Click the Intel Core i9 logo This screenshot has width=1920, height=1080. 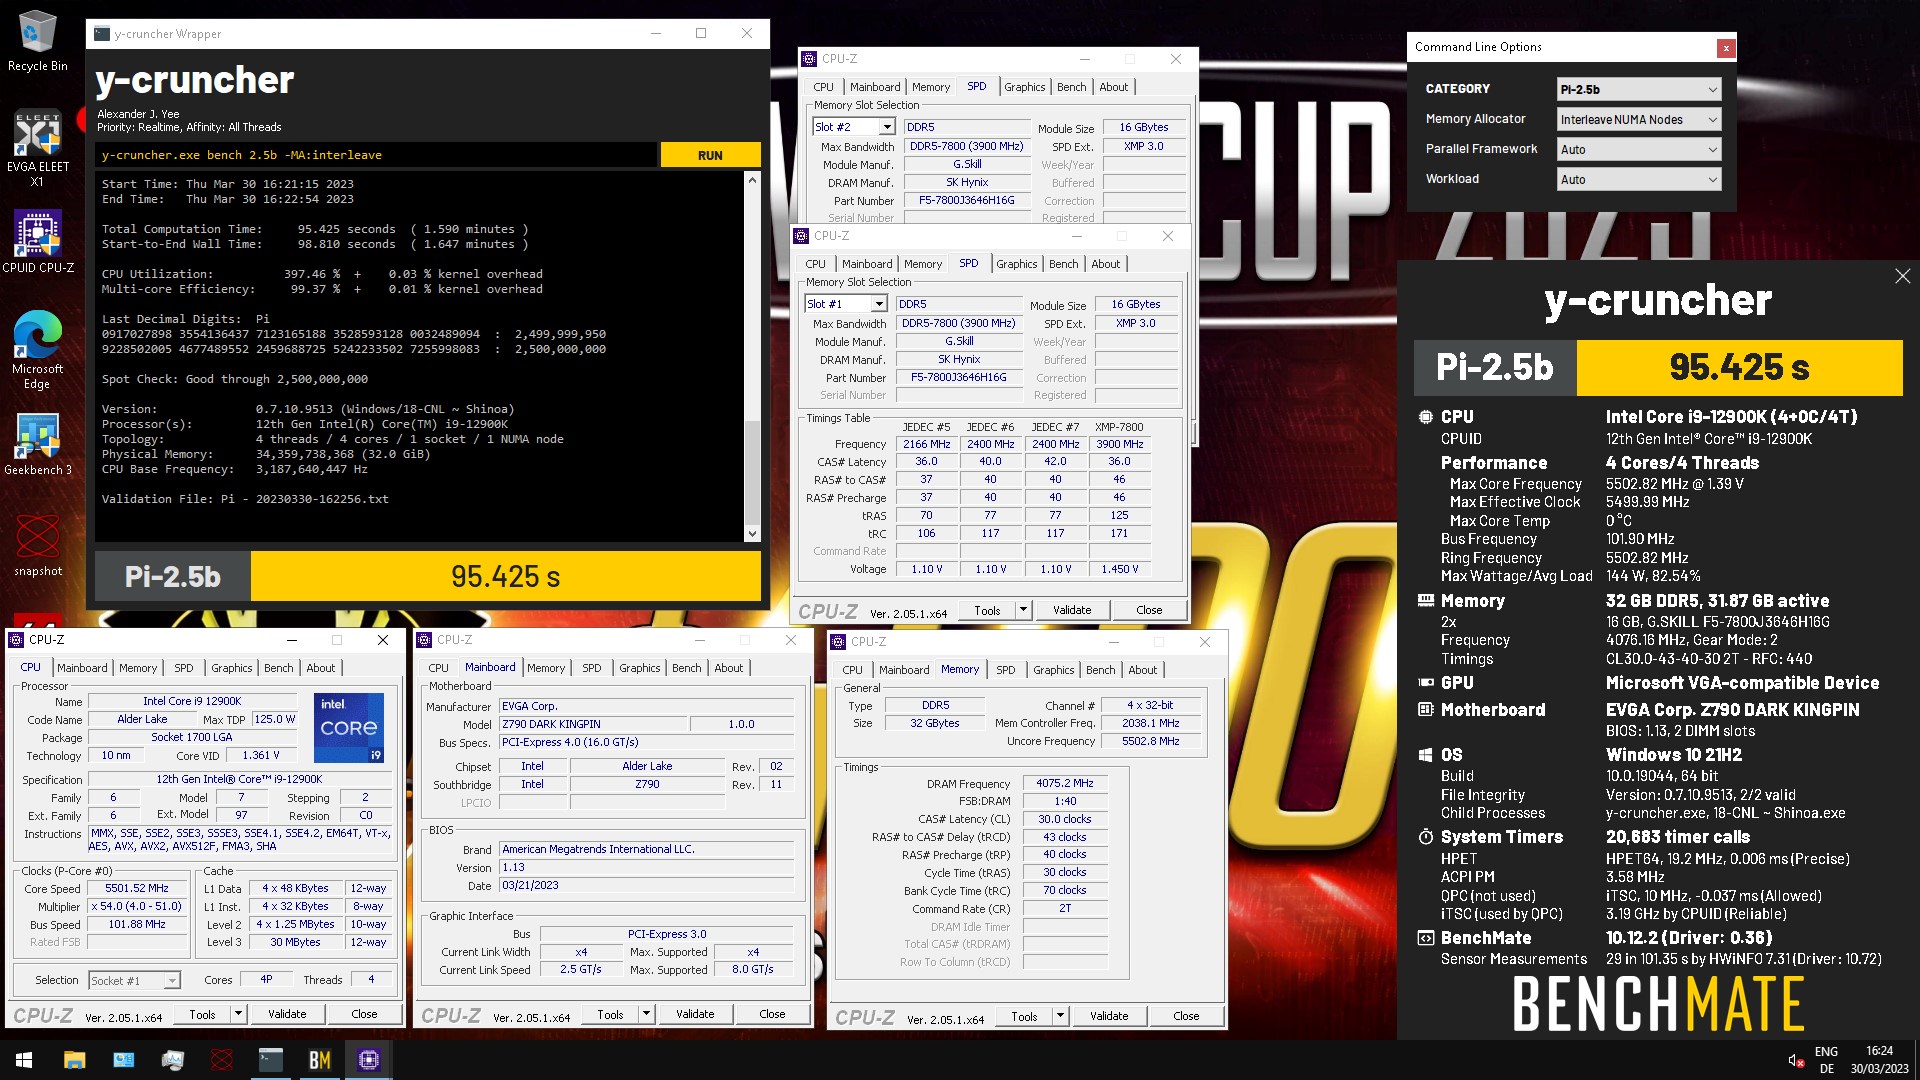pos(349,728)
